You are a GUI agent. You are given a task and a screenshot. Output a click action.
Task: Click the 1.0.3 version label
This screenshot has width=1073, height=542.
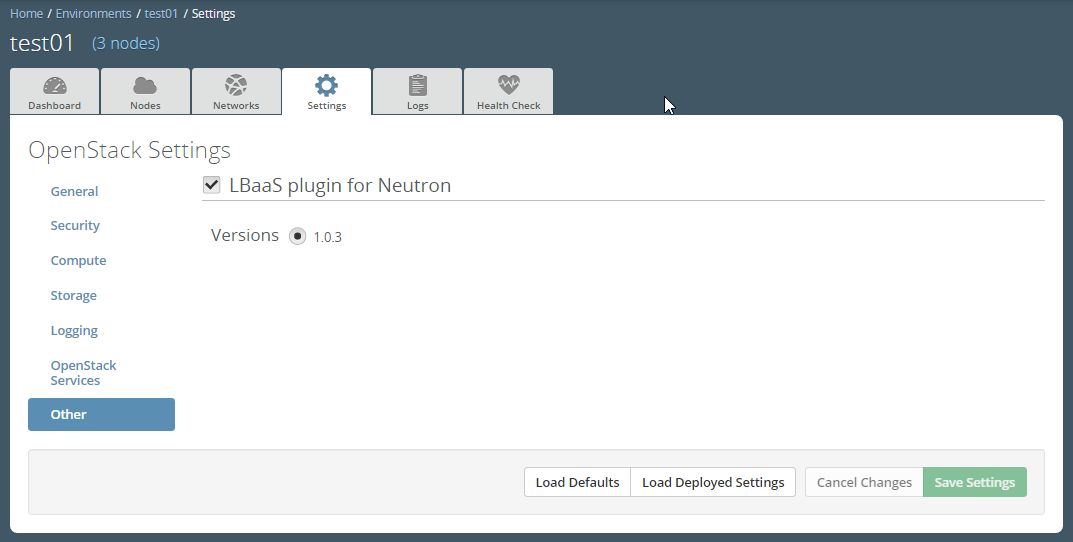click(328, 237)
